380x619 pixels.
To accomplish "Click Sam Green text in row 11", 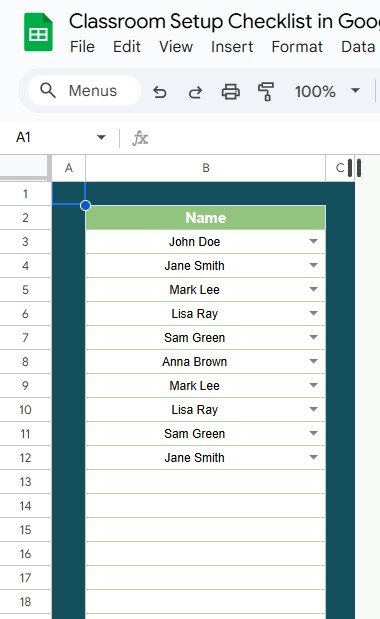I will click(195, 434).
